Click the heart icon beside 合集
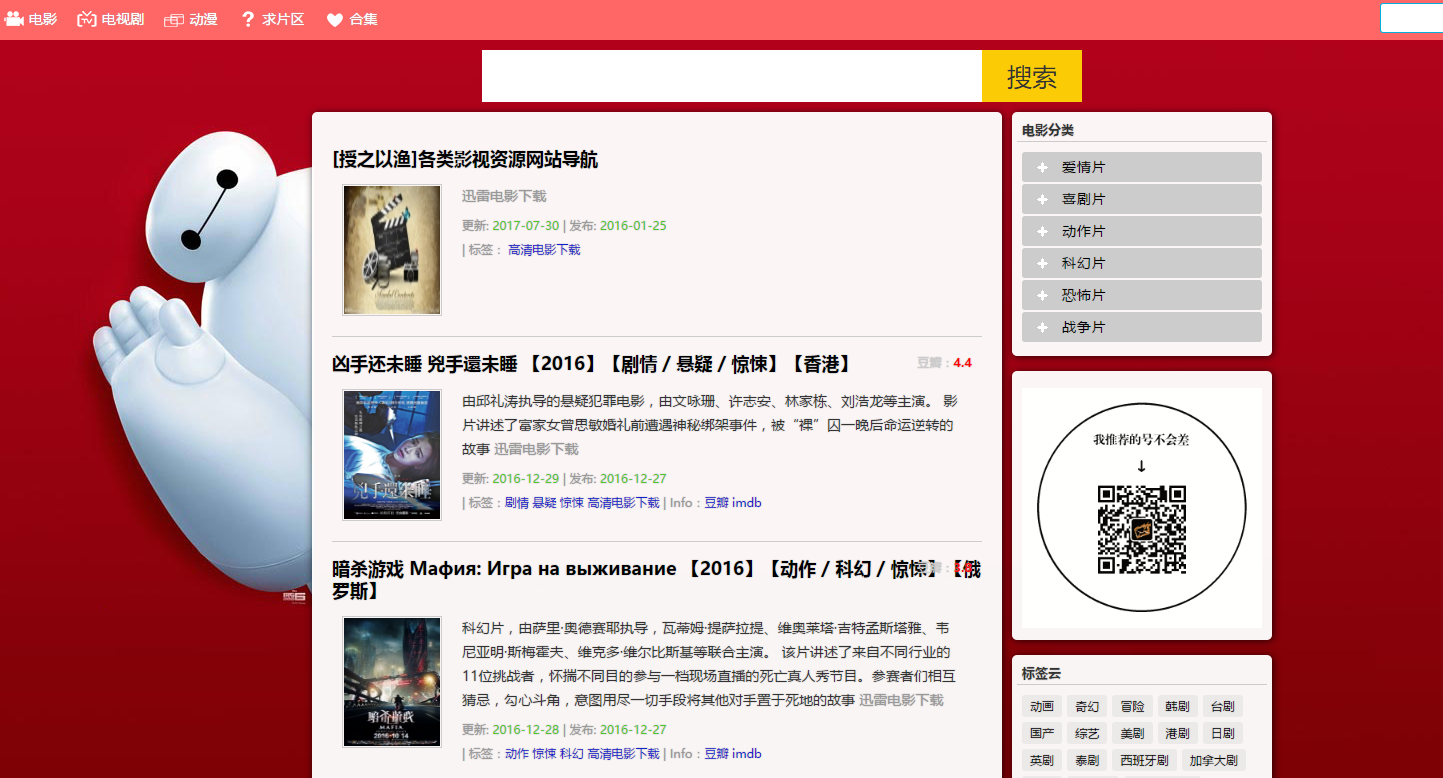 [x=333, y=18]
